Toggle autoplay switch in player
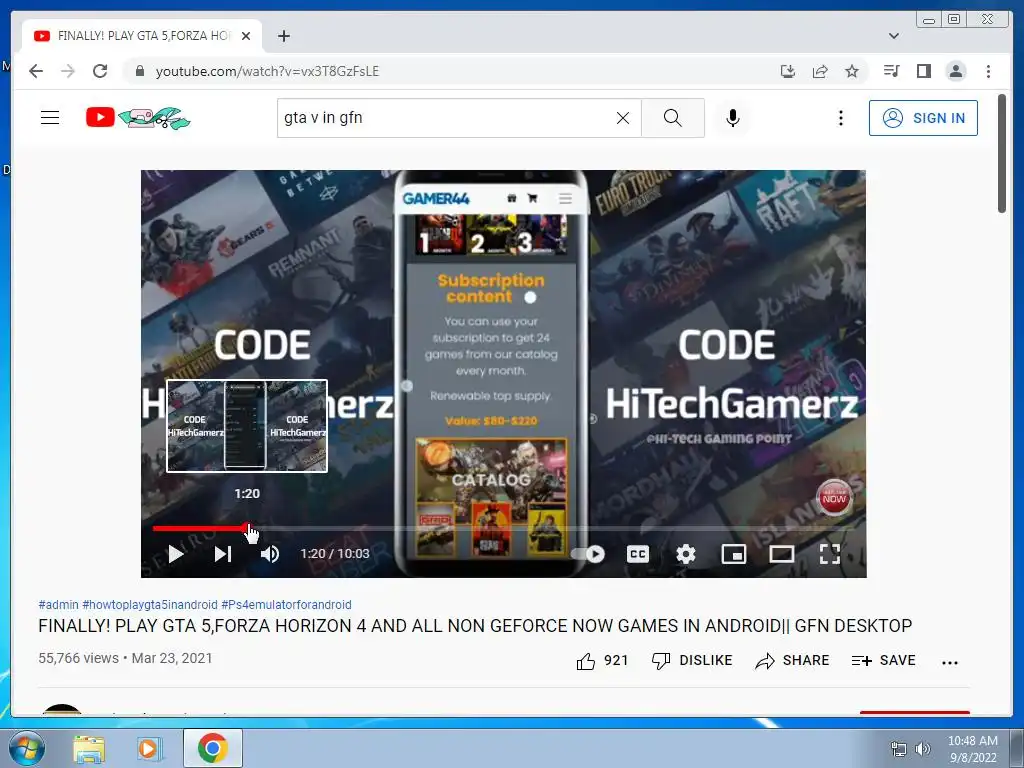The height and width of the screenshot is (768, 1024). 588,554
